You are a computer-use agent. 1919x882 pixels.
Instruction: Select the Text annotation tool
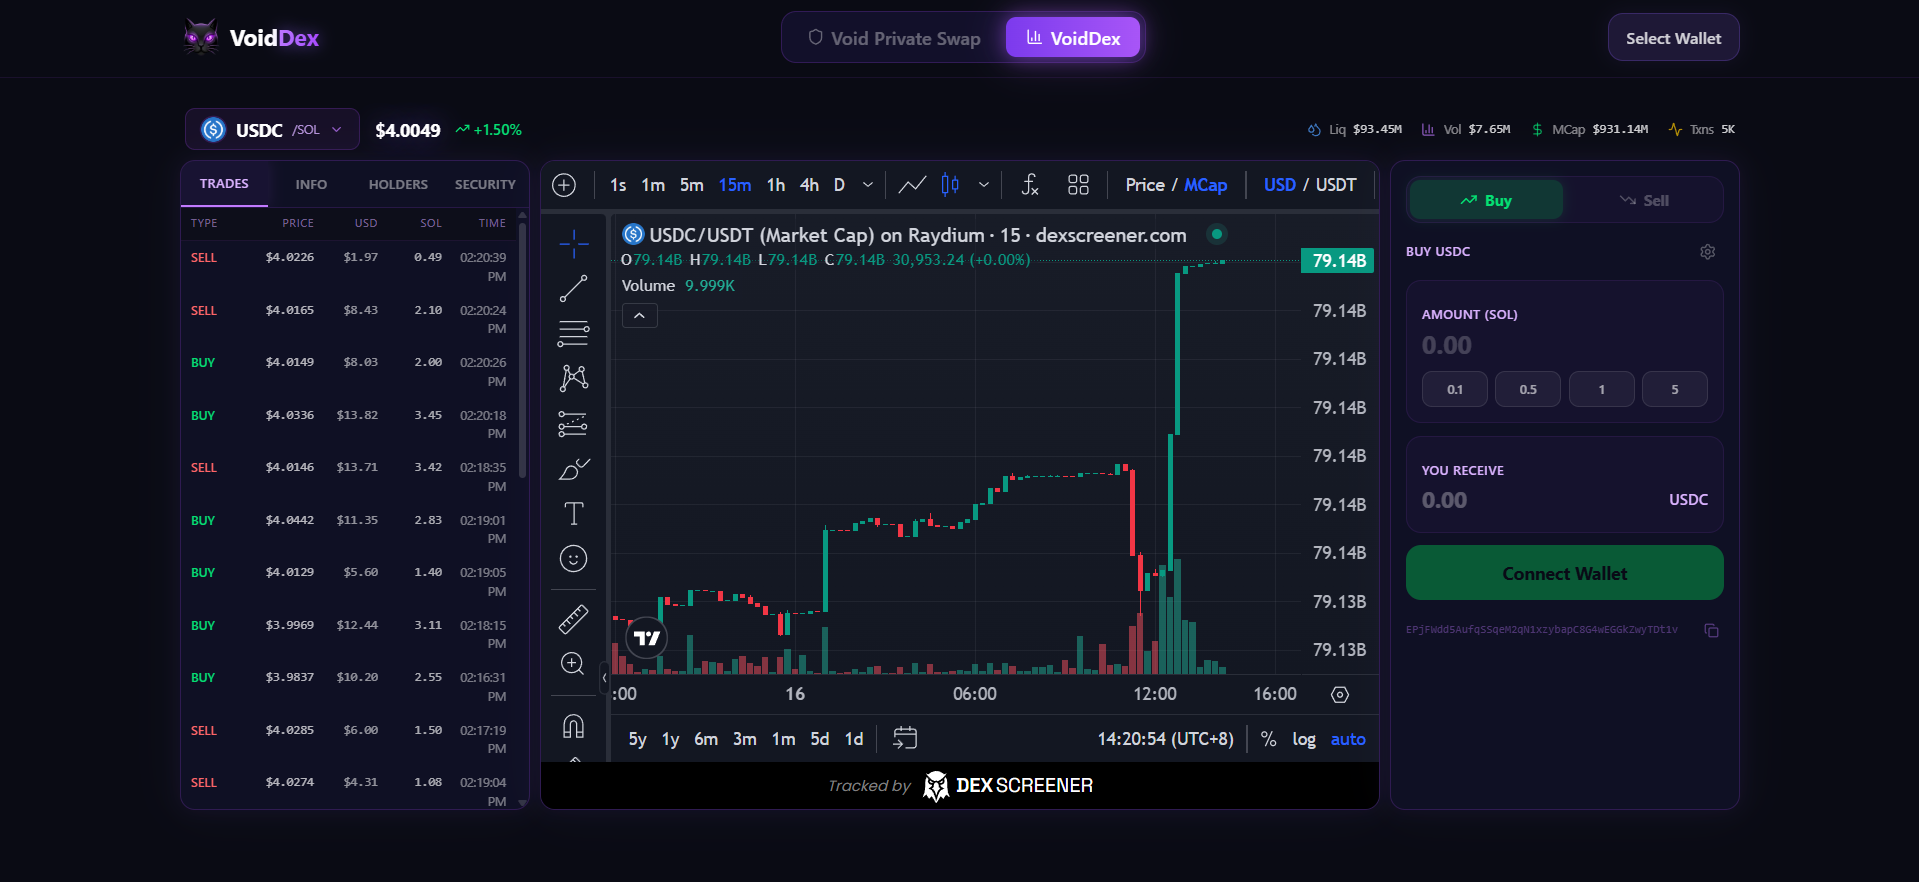[x=573, y=514]
